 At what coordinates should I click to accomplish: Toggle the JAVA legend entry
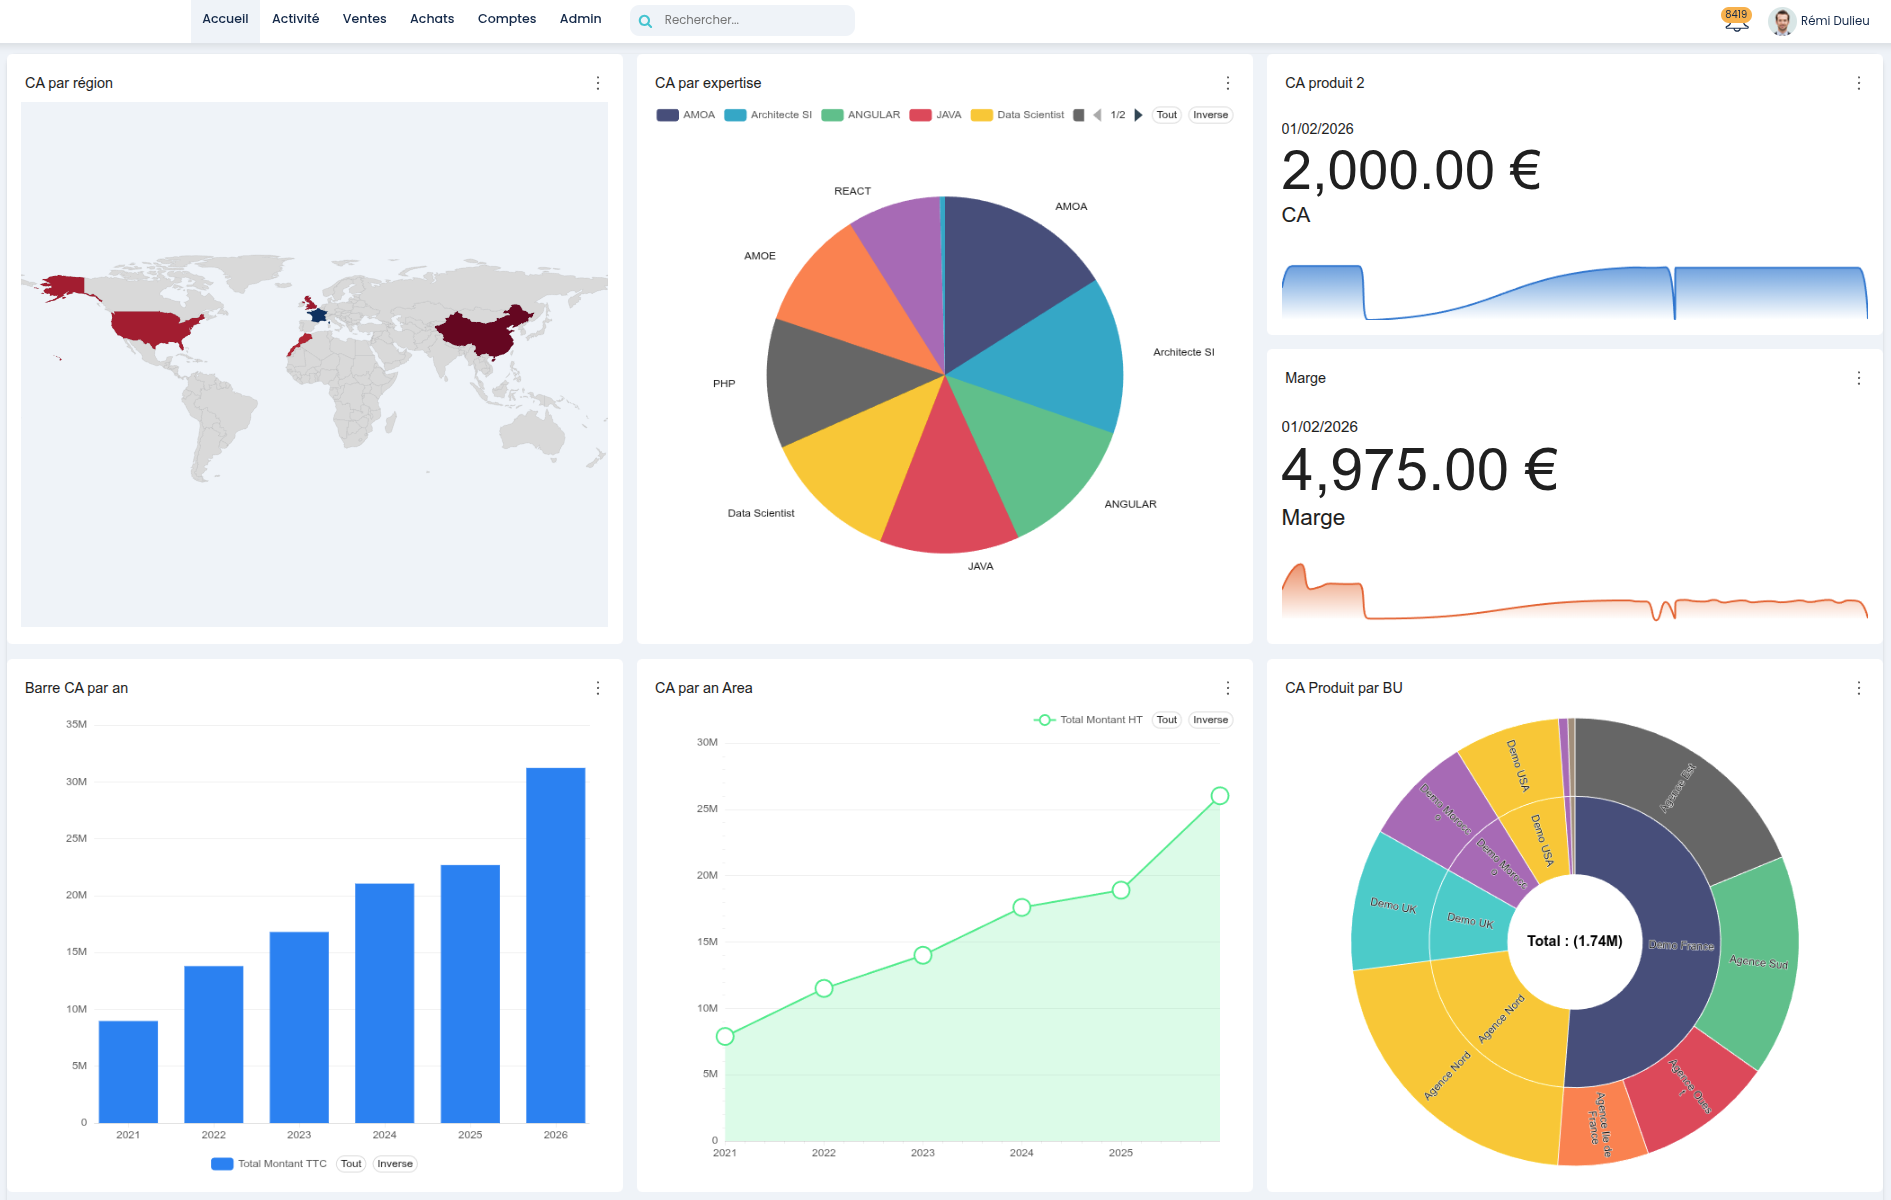click(x=936, y=115)
